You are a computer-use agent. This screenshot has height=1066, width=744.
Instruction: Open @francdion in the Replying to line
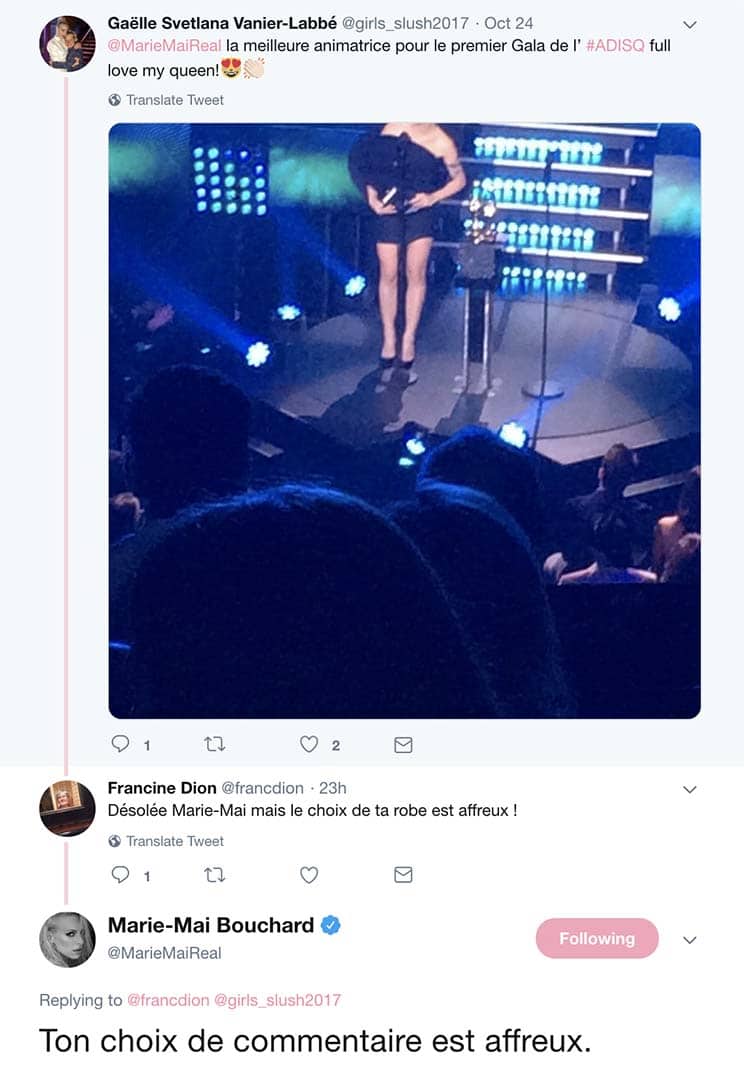click(x=168, y=1000)
